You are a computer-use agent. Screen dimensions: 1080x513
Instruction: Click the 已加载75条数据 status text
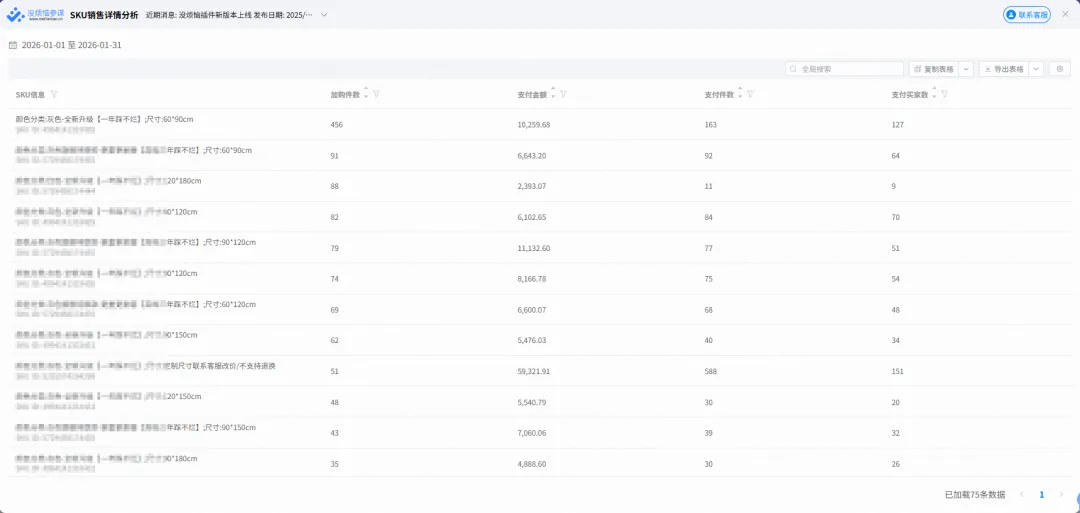975,494
